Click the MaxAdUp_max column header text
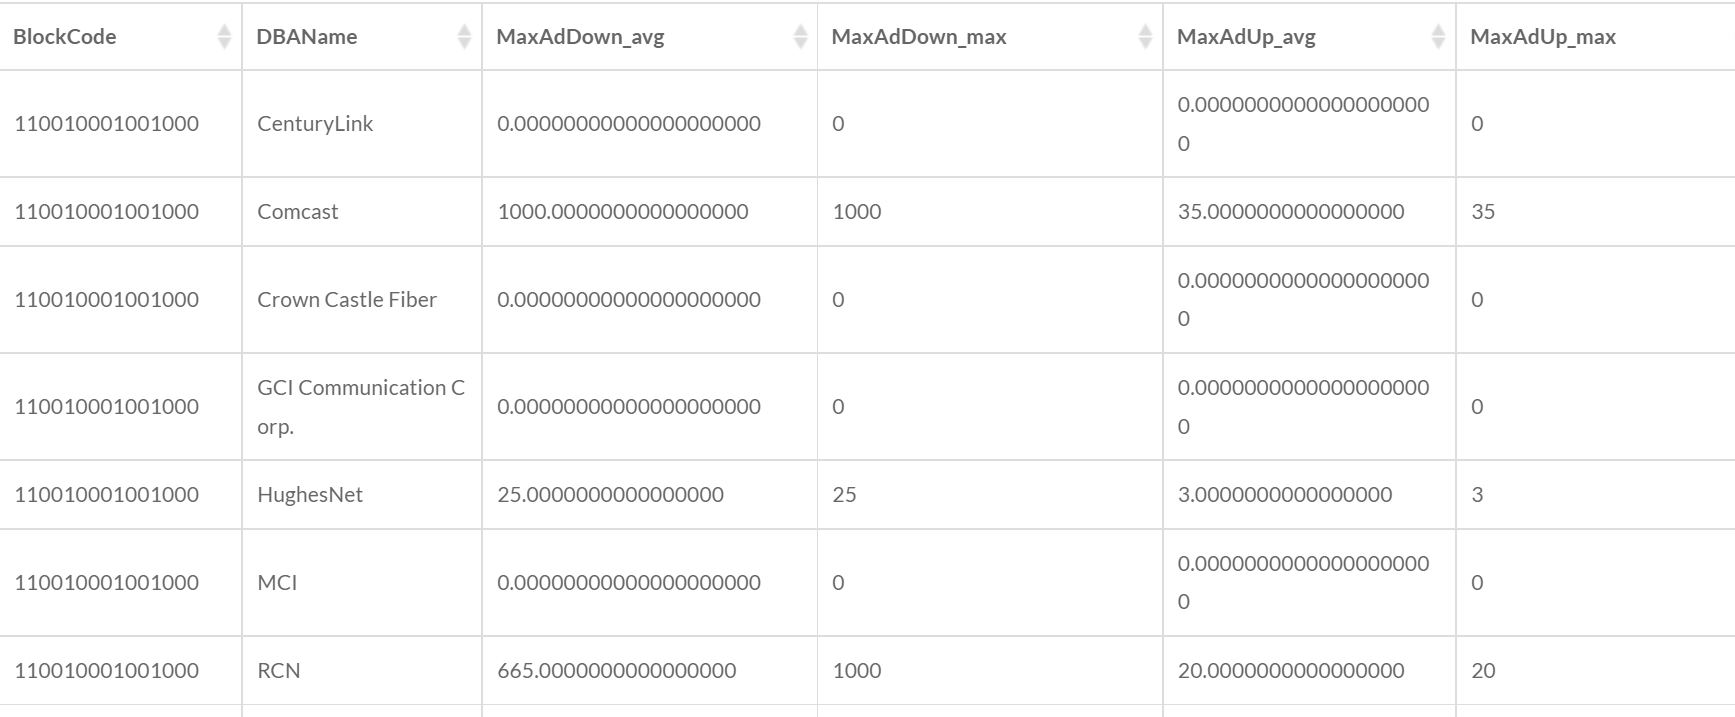Screen dimensions: 1735x717 [x=1542, y=37]
